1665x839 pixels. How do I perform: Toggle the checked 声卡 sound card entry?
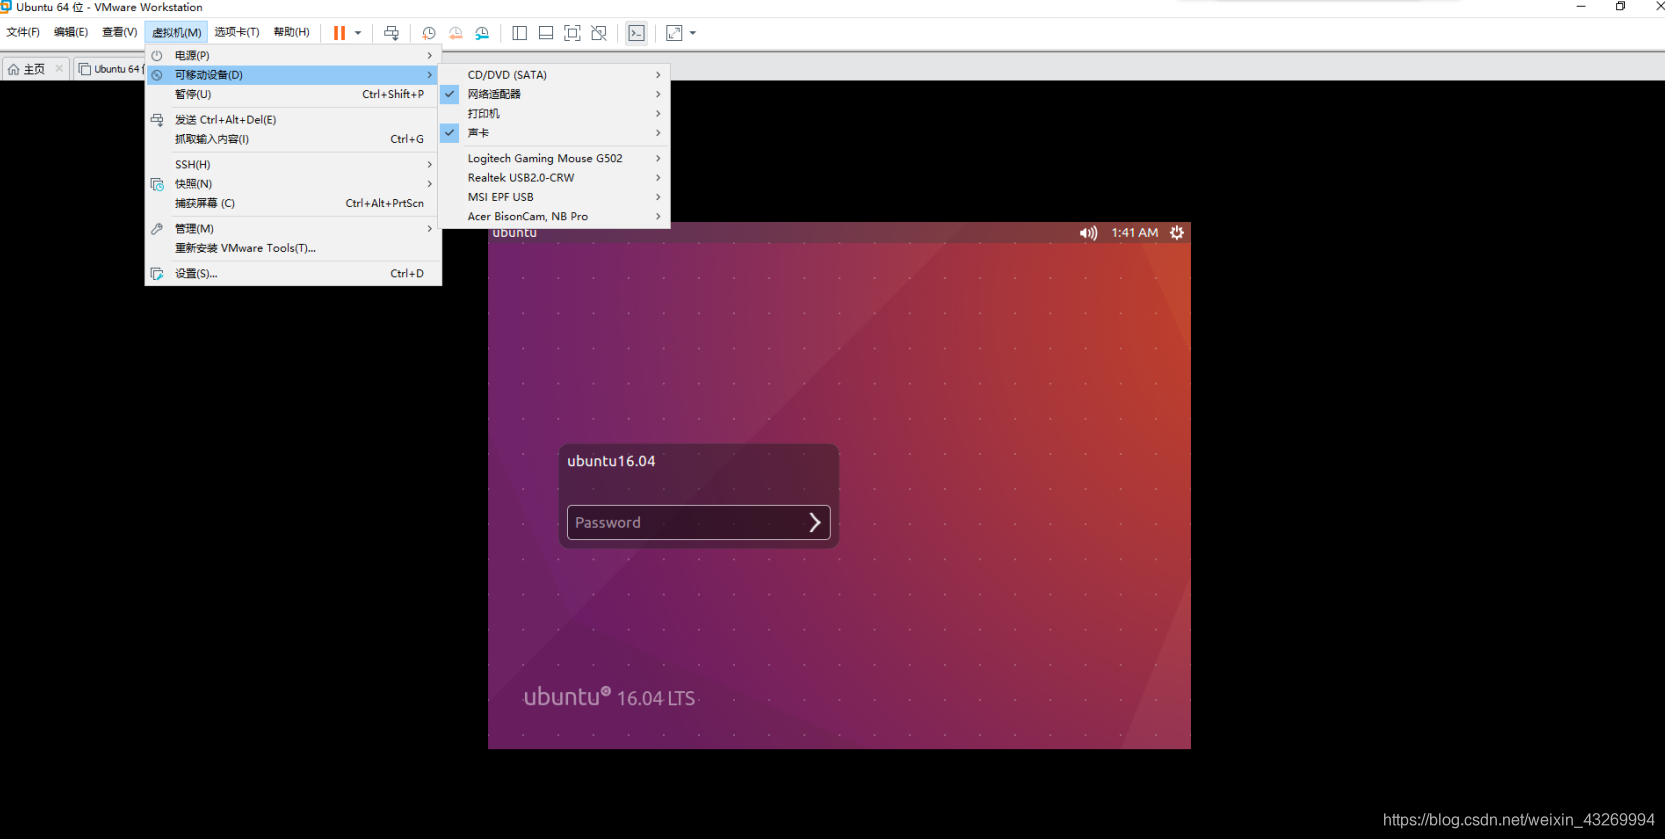point(555,133)
